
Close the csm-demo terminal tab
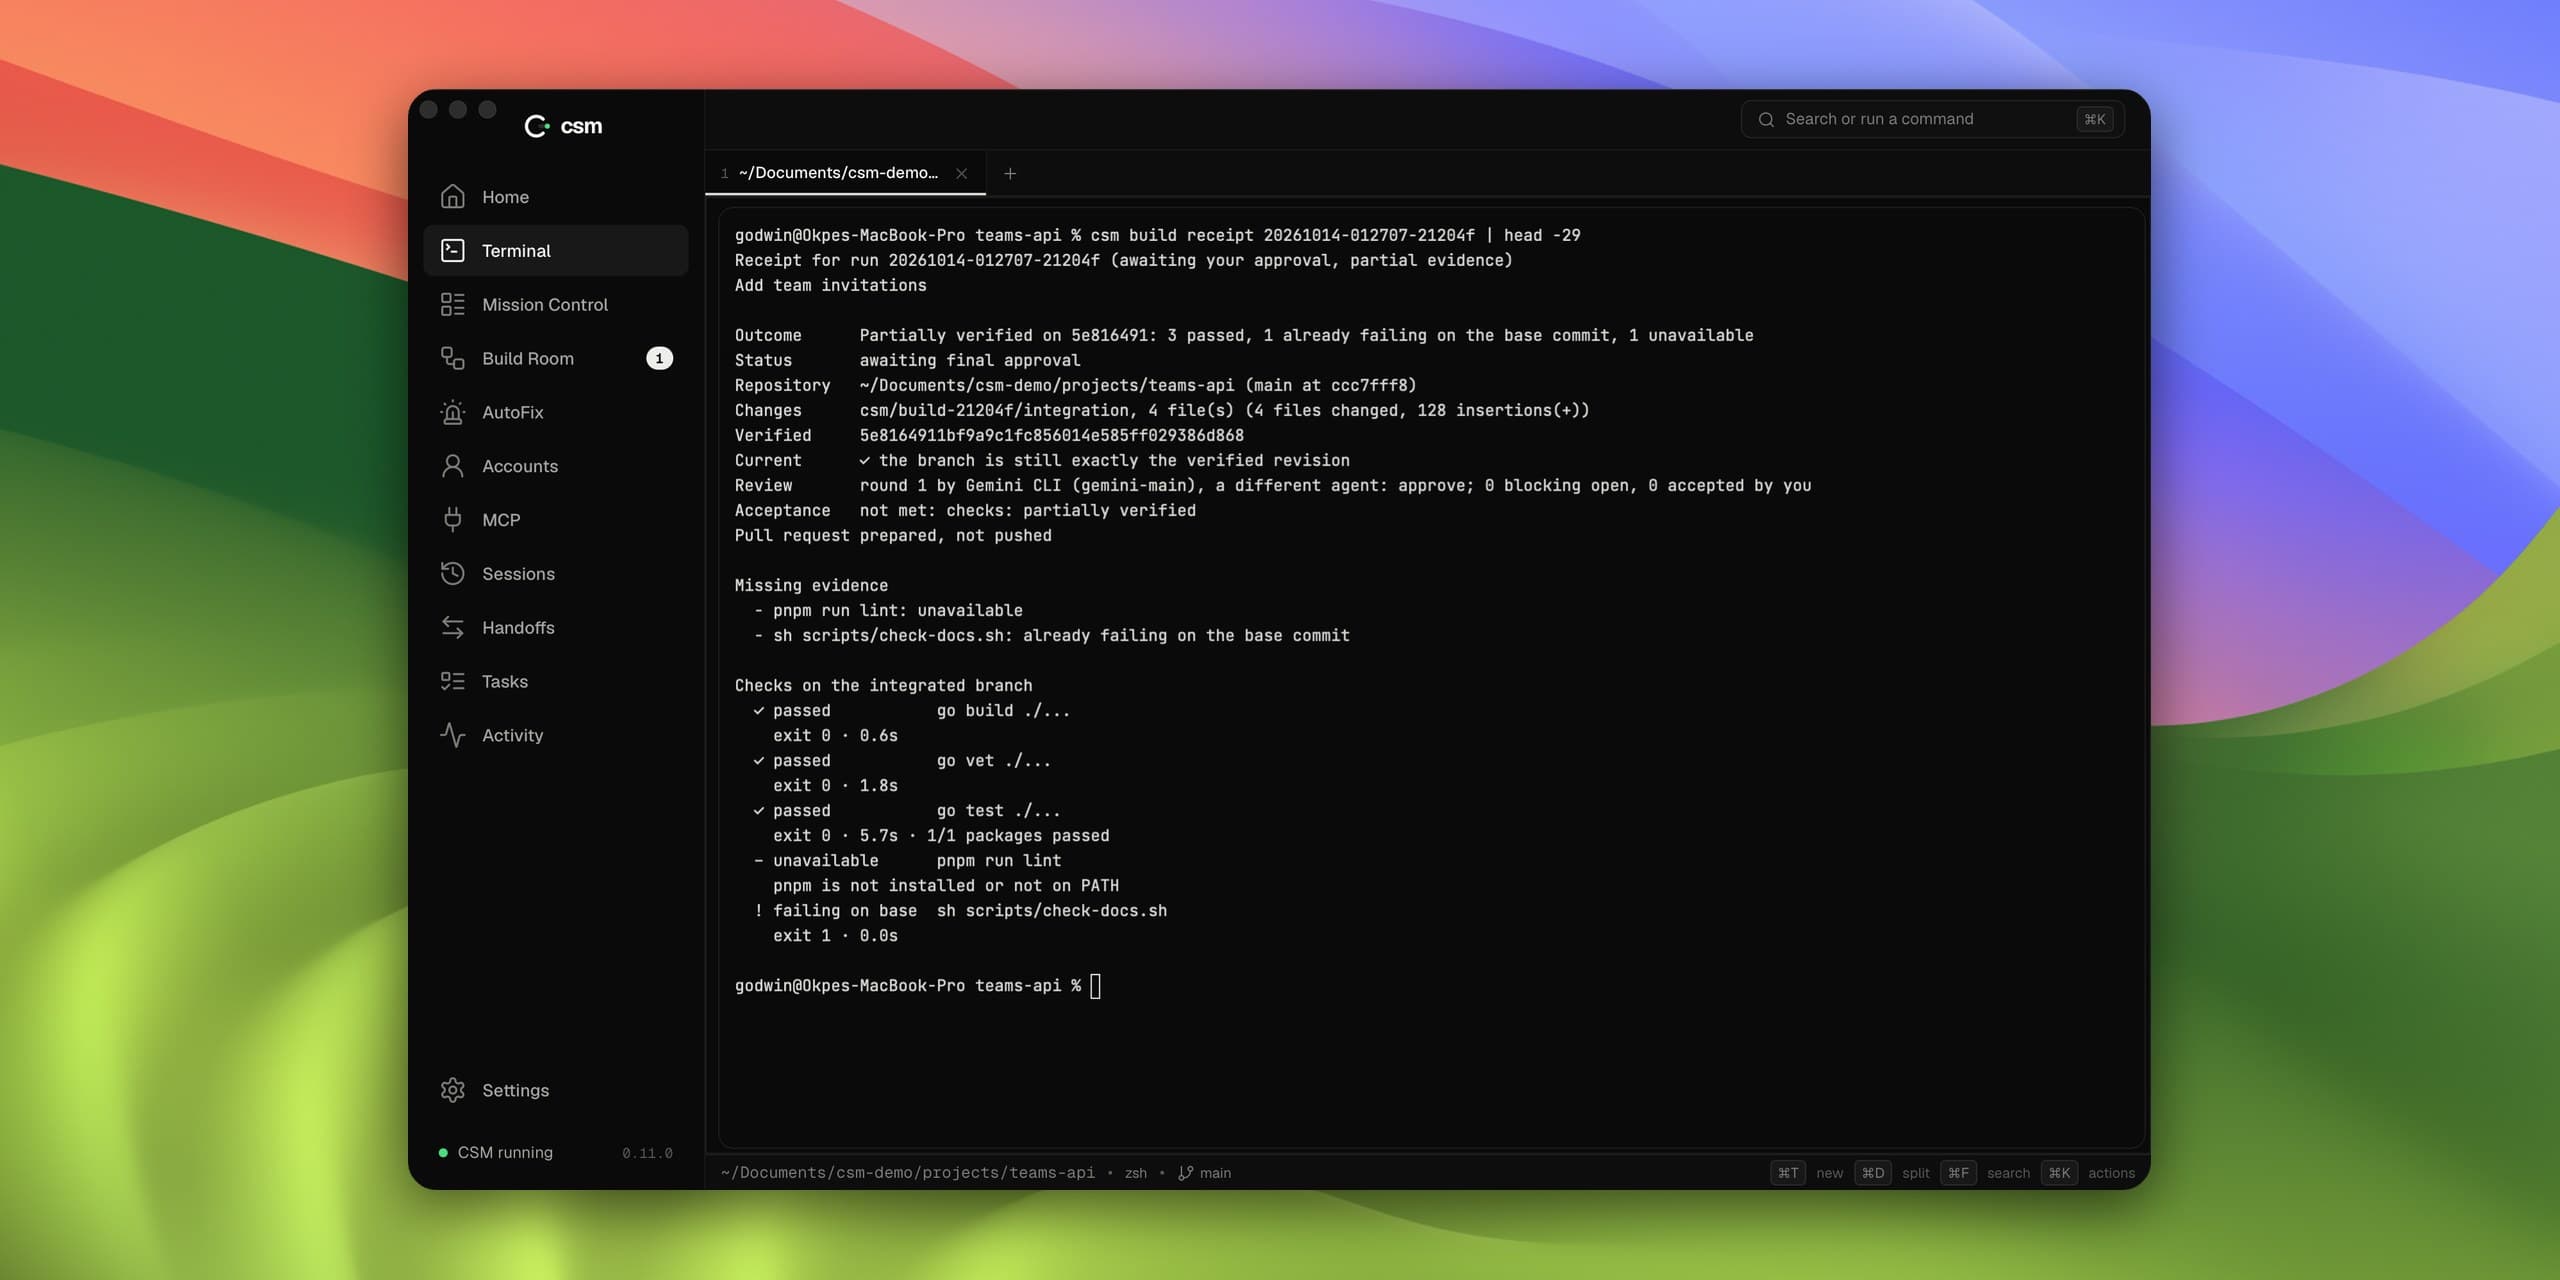point(961,174)
